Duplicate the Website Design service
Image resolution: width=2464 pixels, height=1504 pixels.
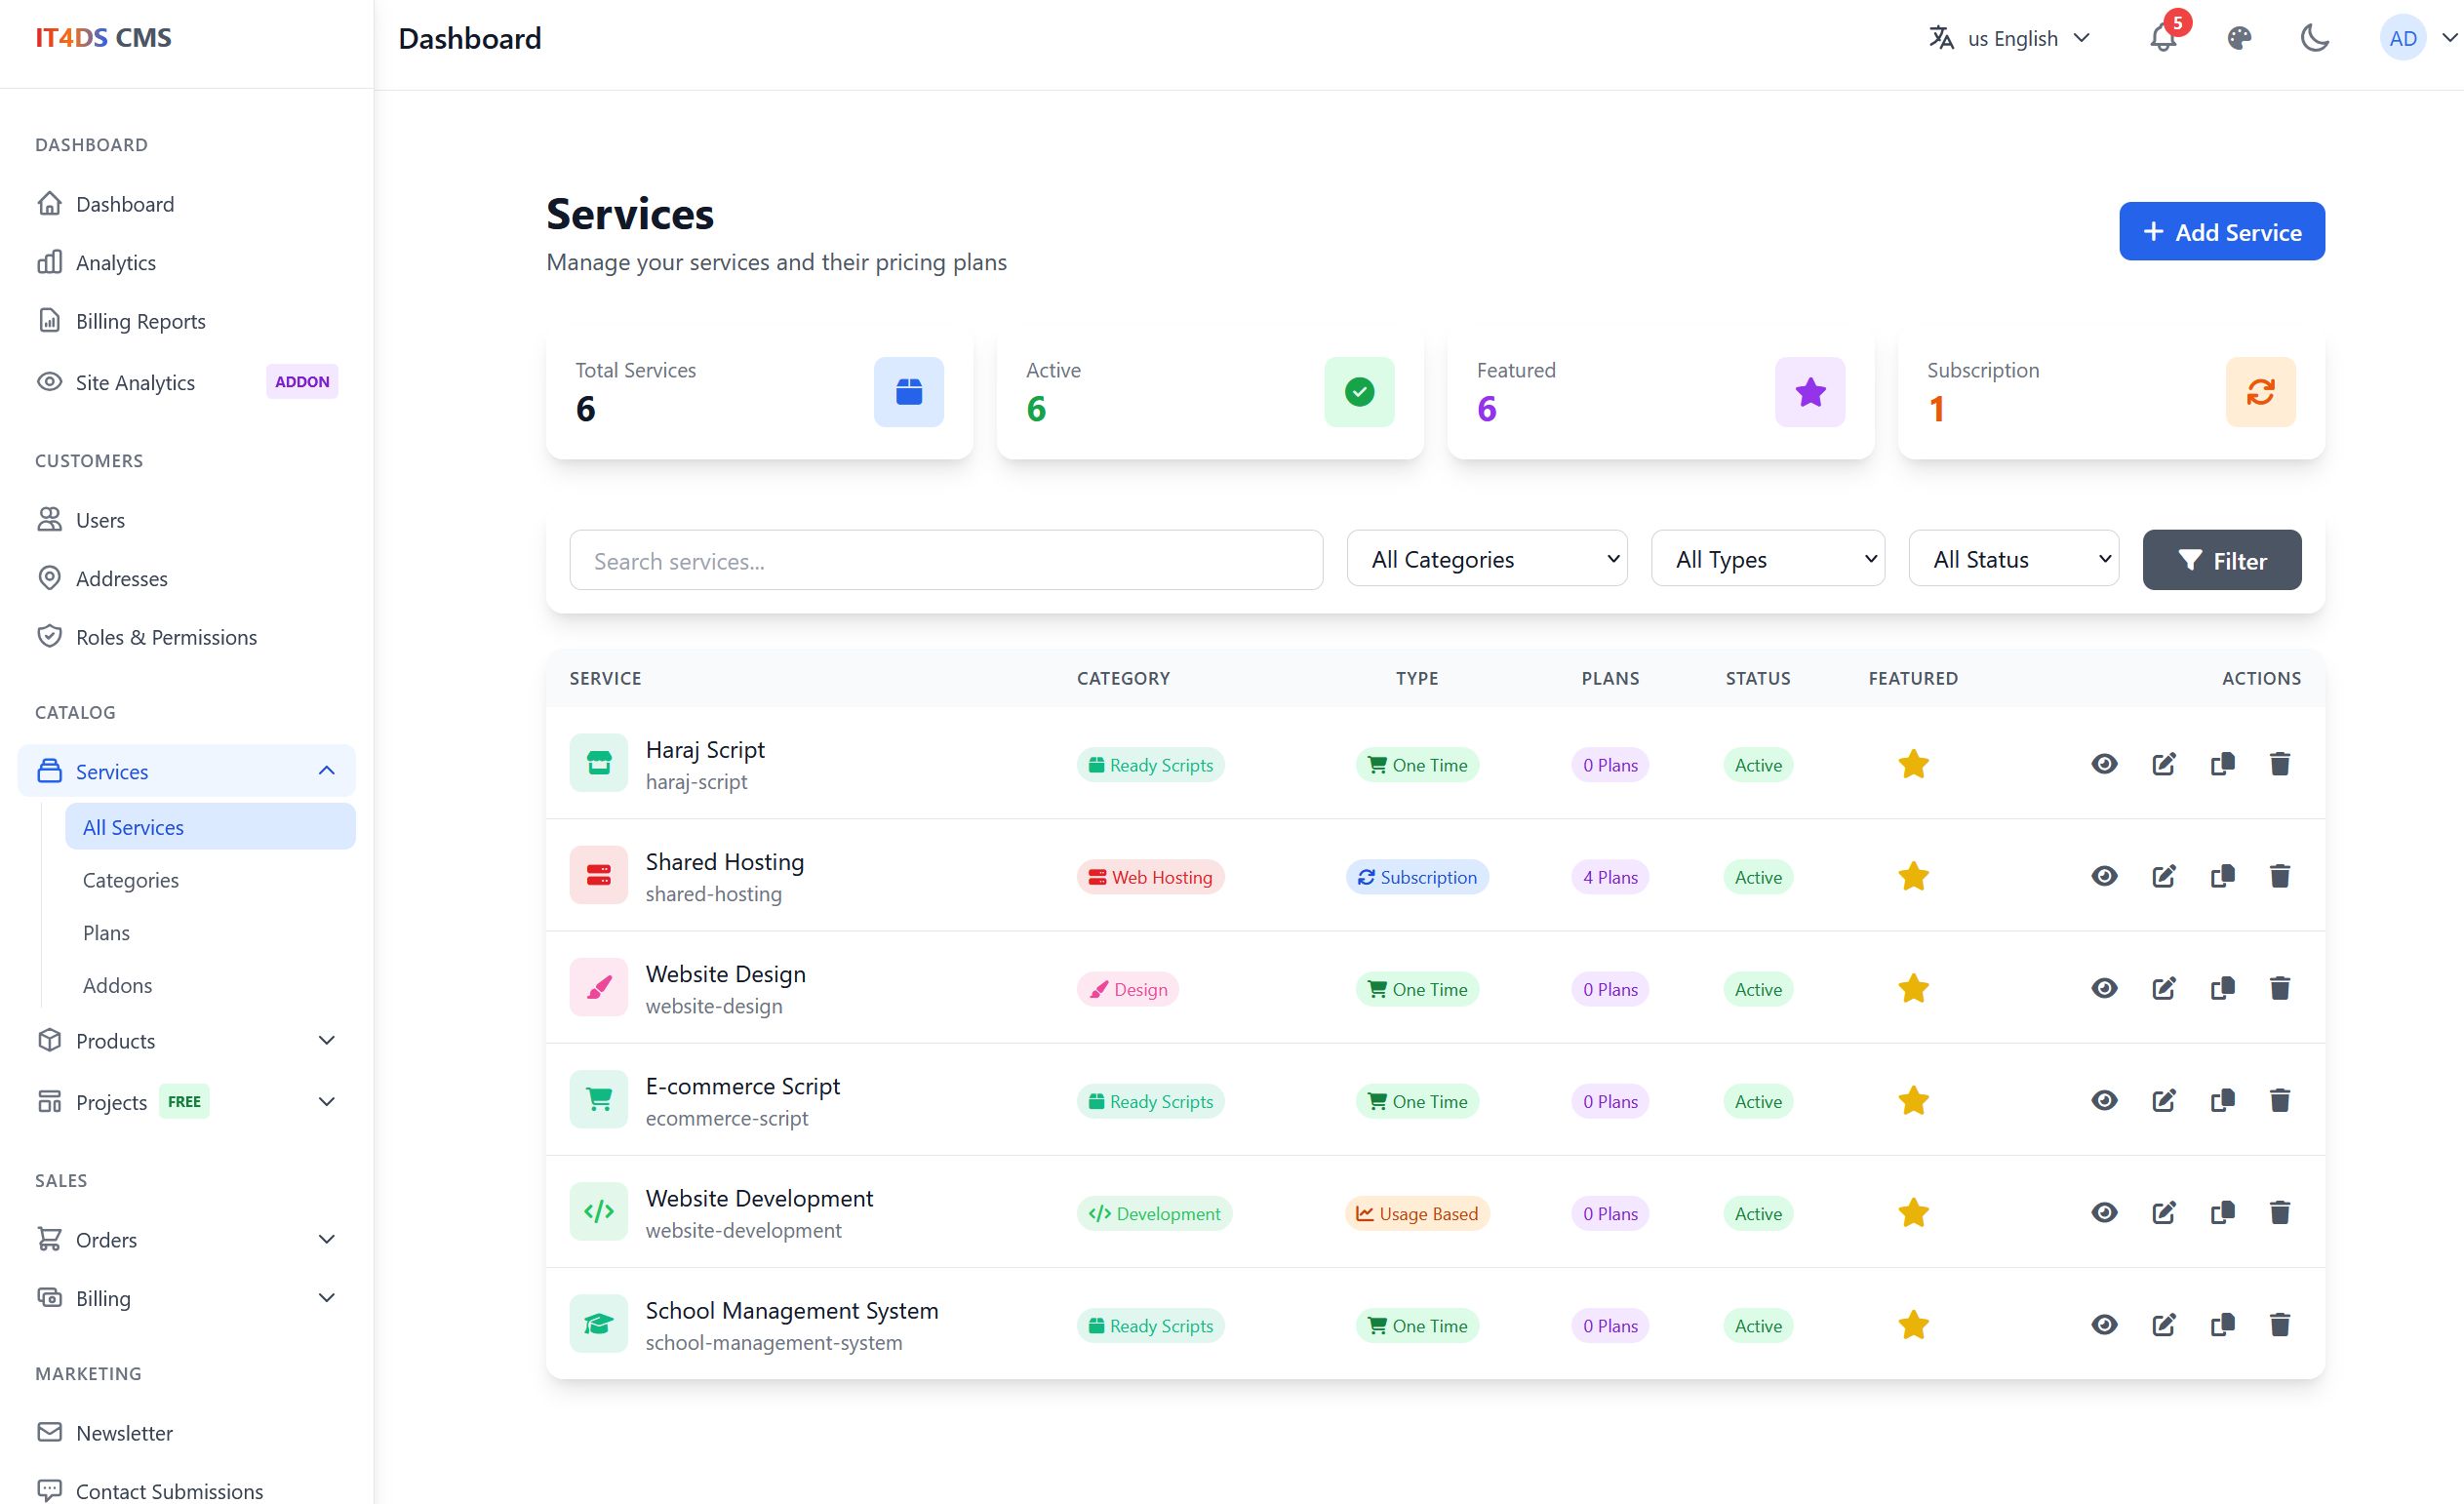pos(2222,989)
